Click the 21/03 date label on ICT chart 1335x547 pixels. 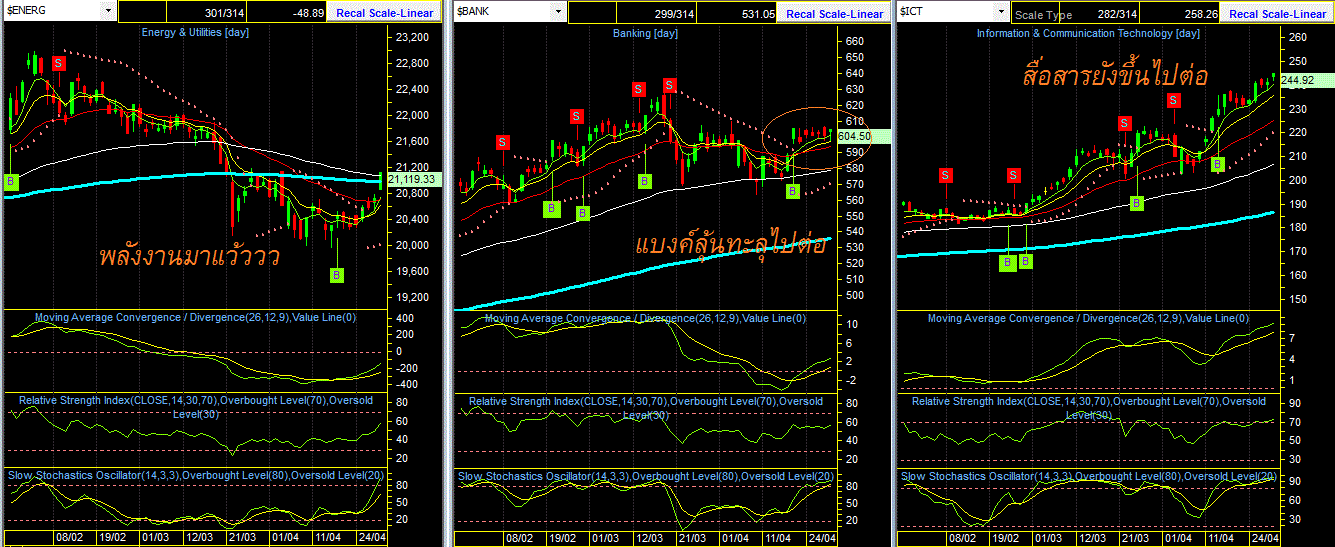(1134, 538)
